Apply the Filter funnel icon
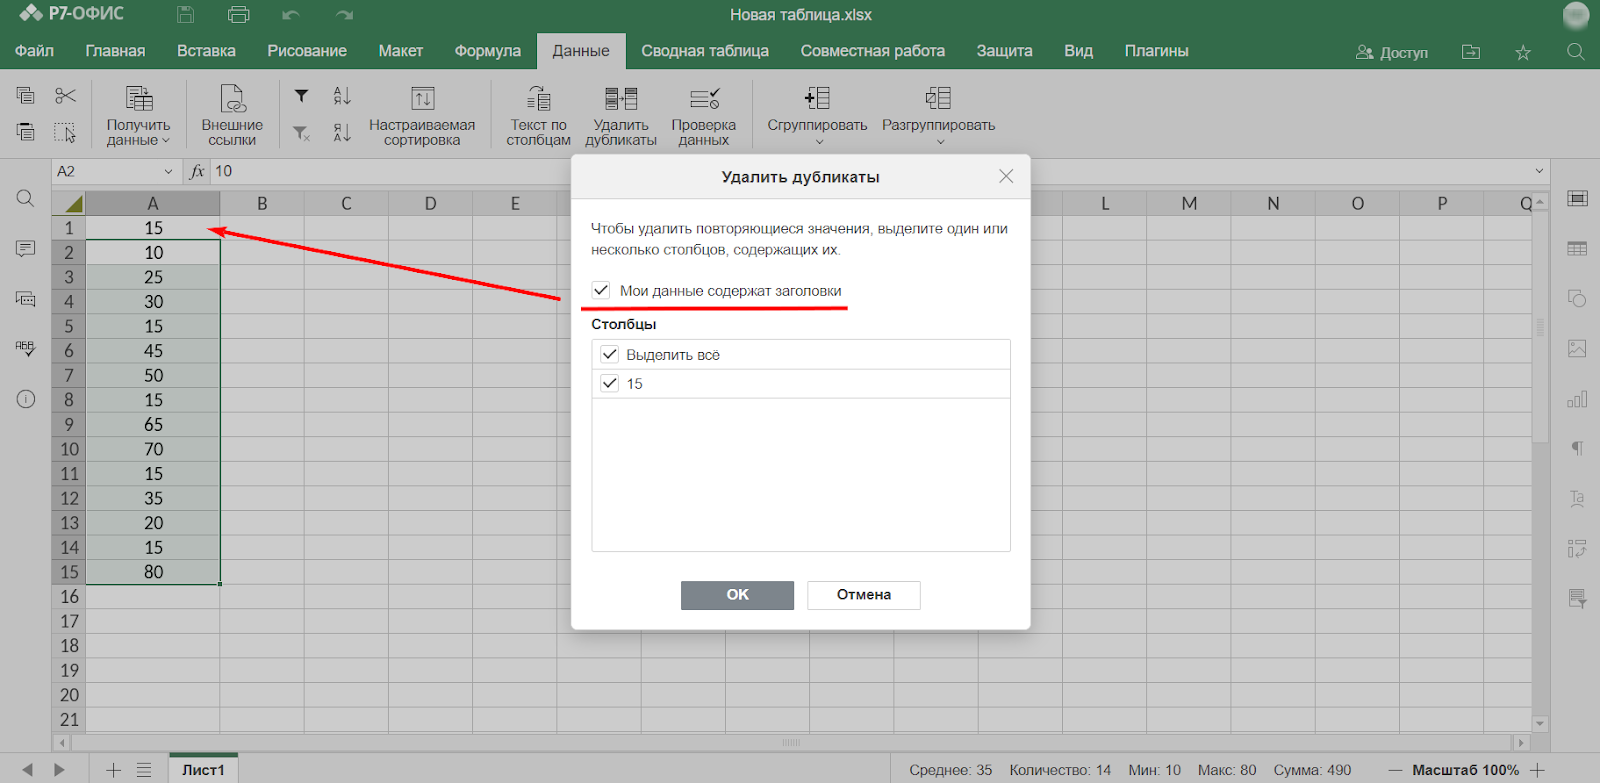1600x783 pixels. pos(301,96)
